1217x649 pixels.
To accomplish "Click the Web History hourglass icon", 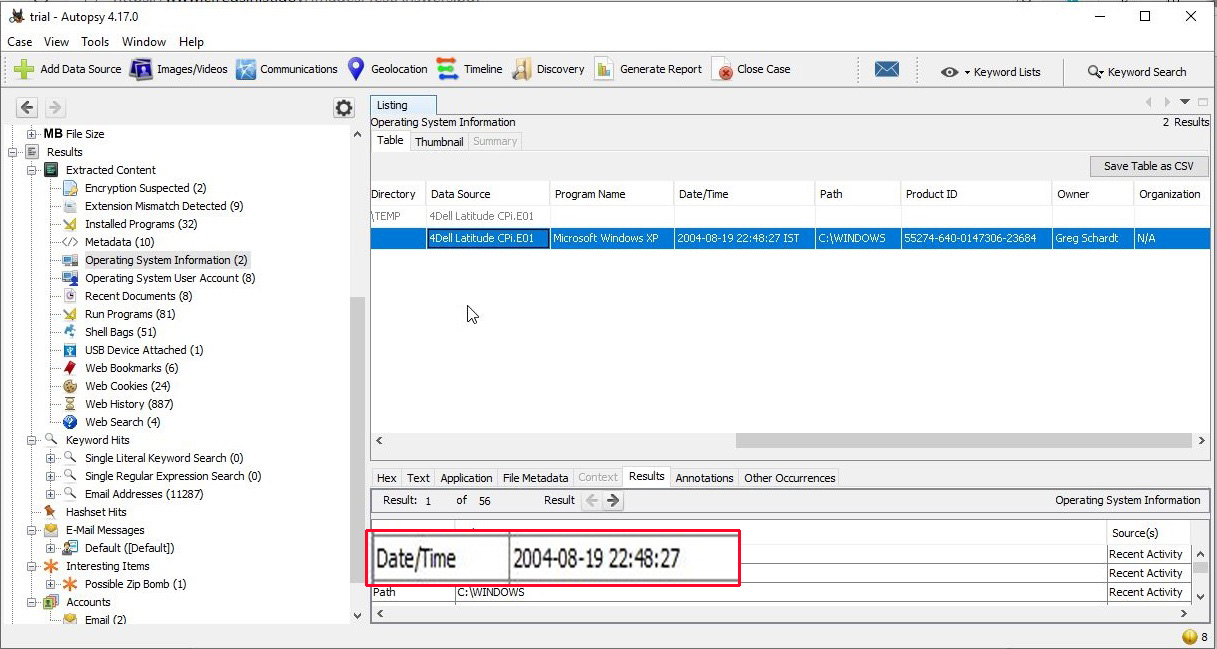I will 70,404.
